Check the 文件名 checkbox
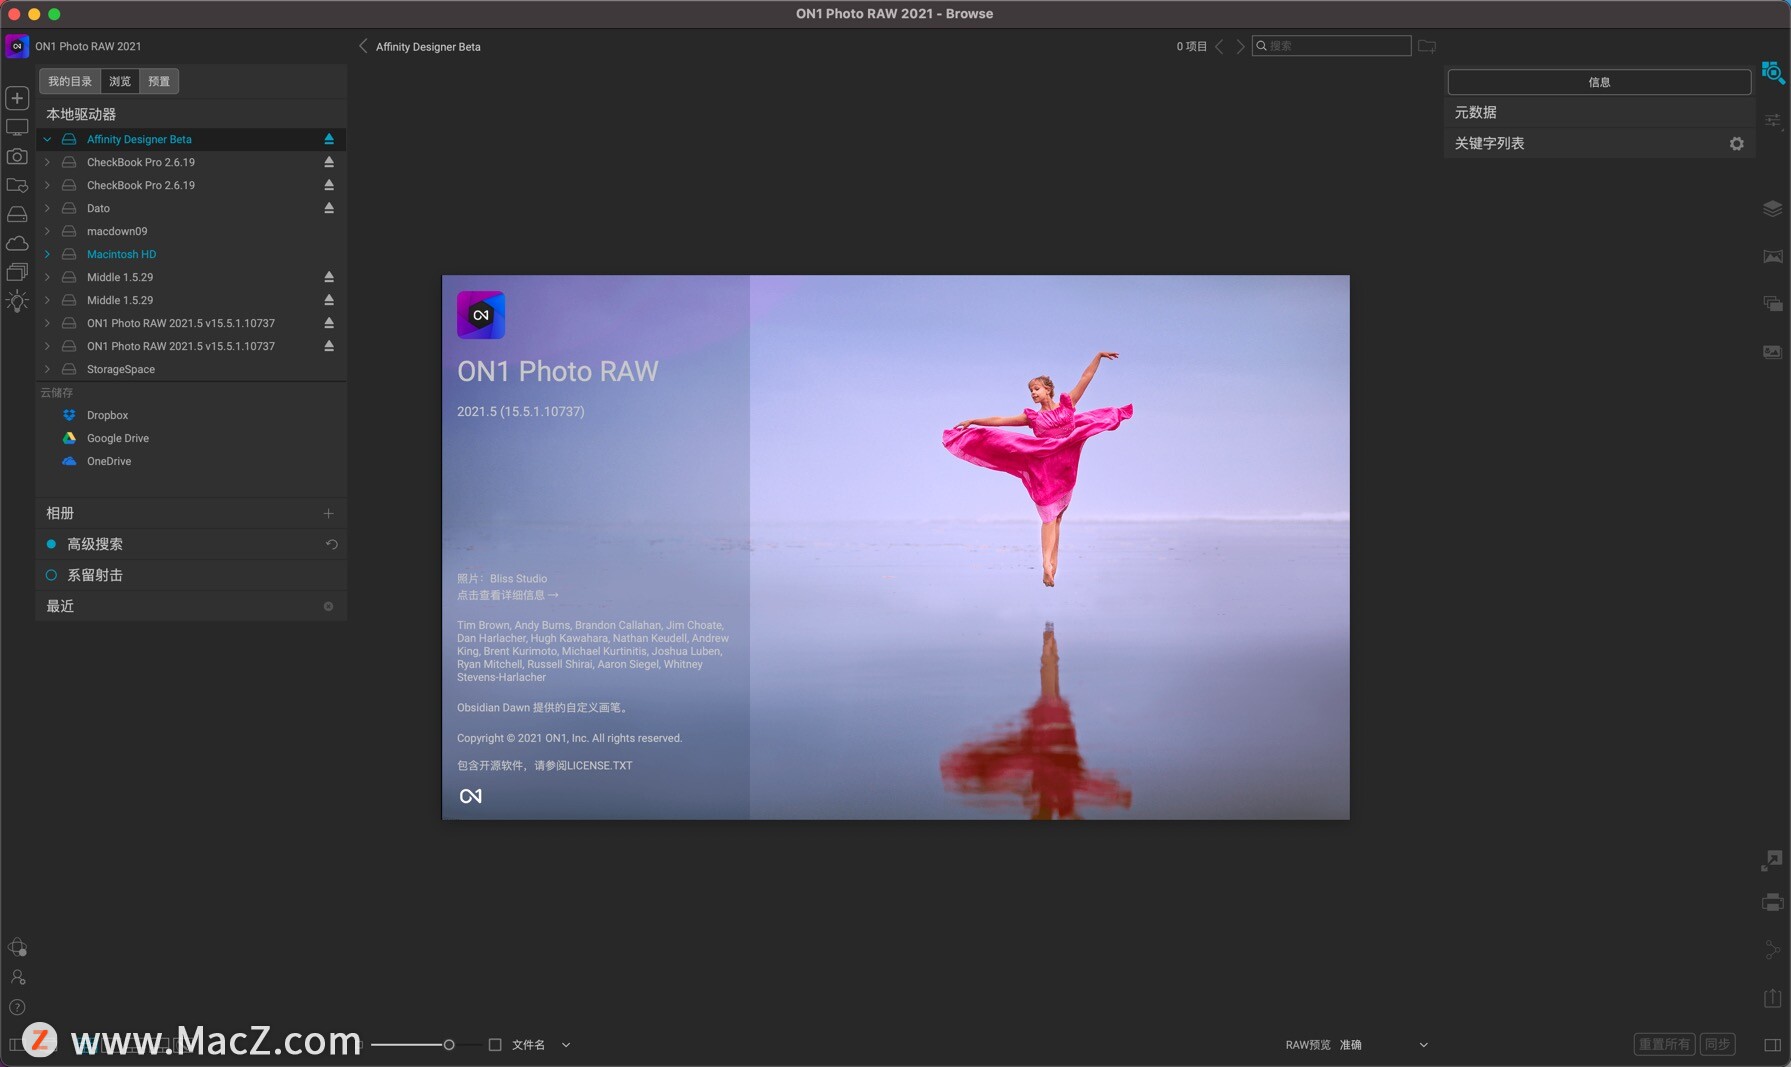 (x=495, y=1045)
